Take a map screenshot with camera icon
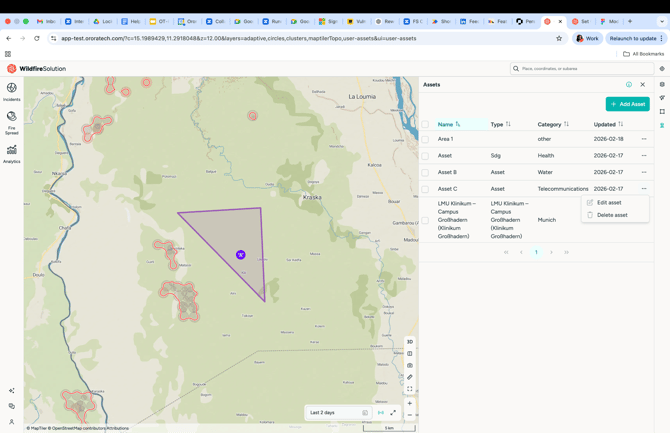Viewport: 670px width, 433px height. tap(410, 365)
